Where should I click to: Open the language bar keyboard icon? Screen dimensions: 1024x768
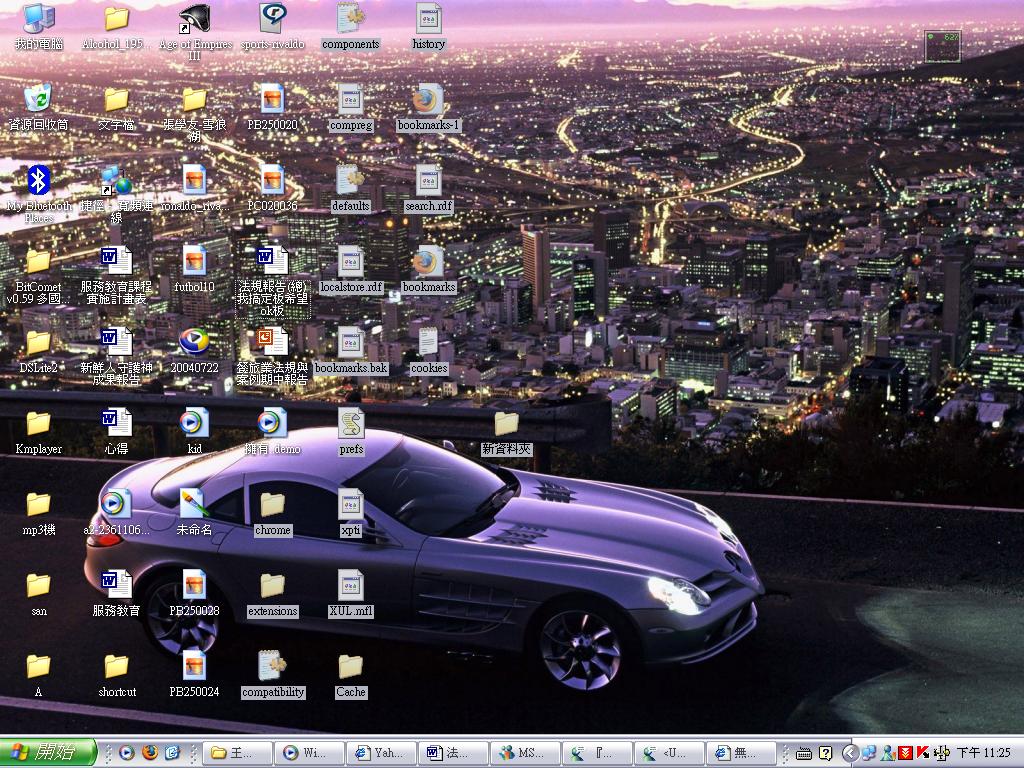click(803, 753)
